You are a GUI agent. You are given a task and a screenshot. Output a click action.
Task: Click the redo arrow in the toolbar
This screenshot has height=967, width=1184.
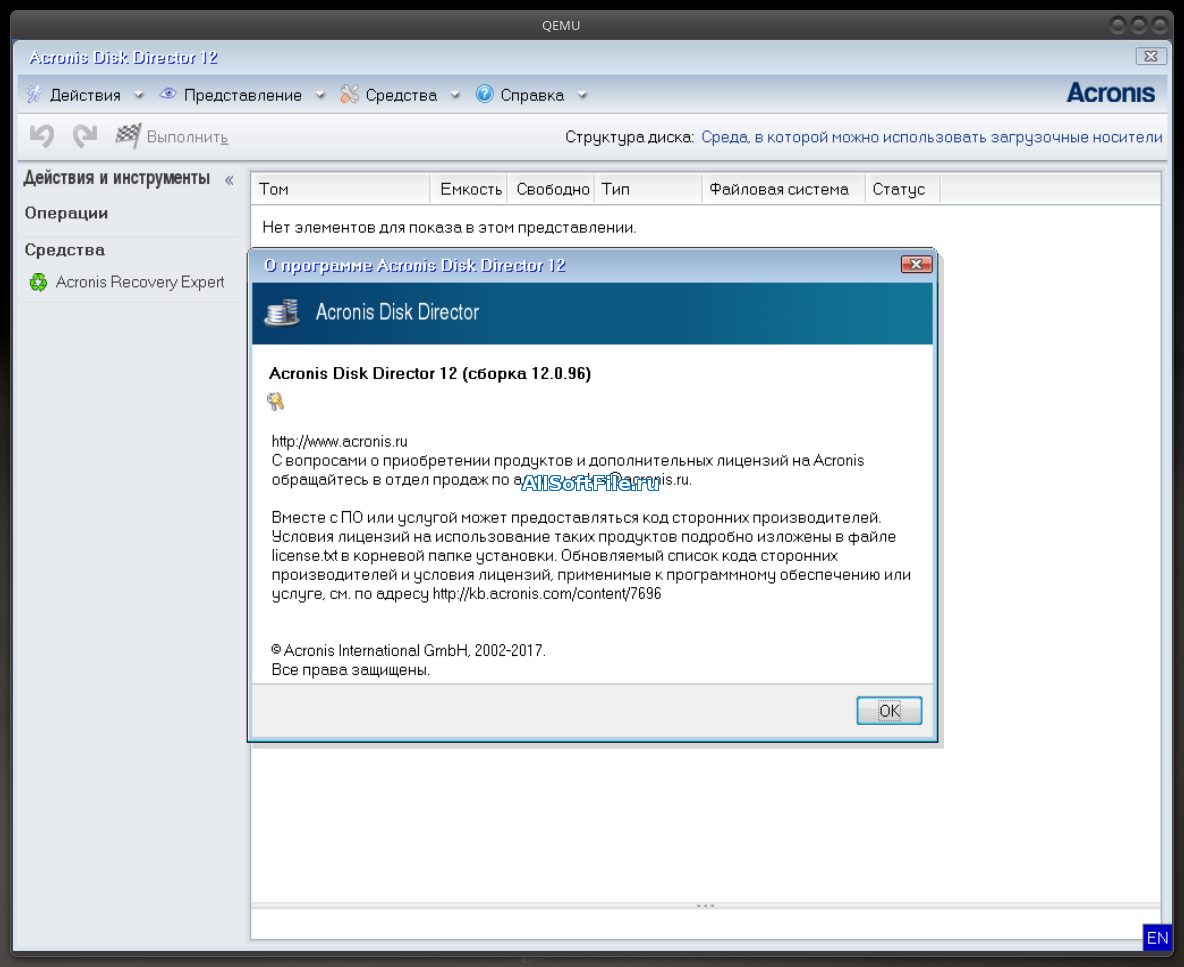[85, 136]
